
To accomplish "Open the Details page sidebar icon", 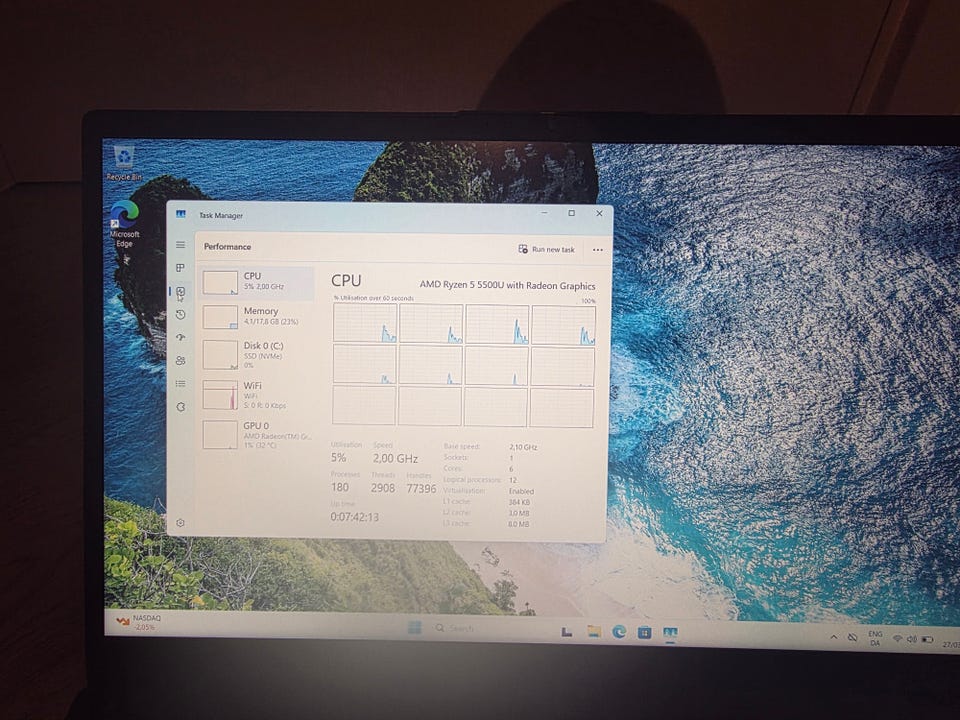I will [x=181, y=384].
